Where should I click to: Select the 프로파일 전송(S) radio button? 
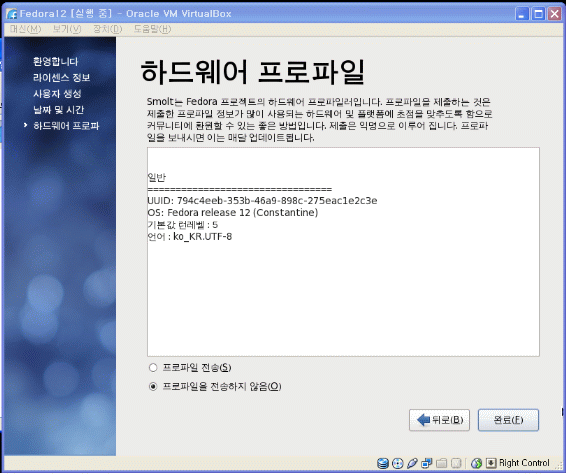(153, 368)
